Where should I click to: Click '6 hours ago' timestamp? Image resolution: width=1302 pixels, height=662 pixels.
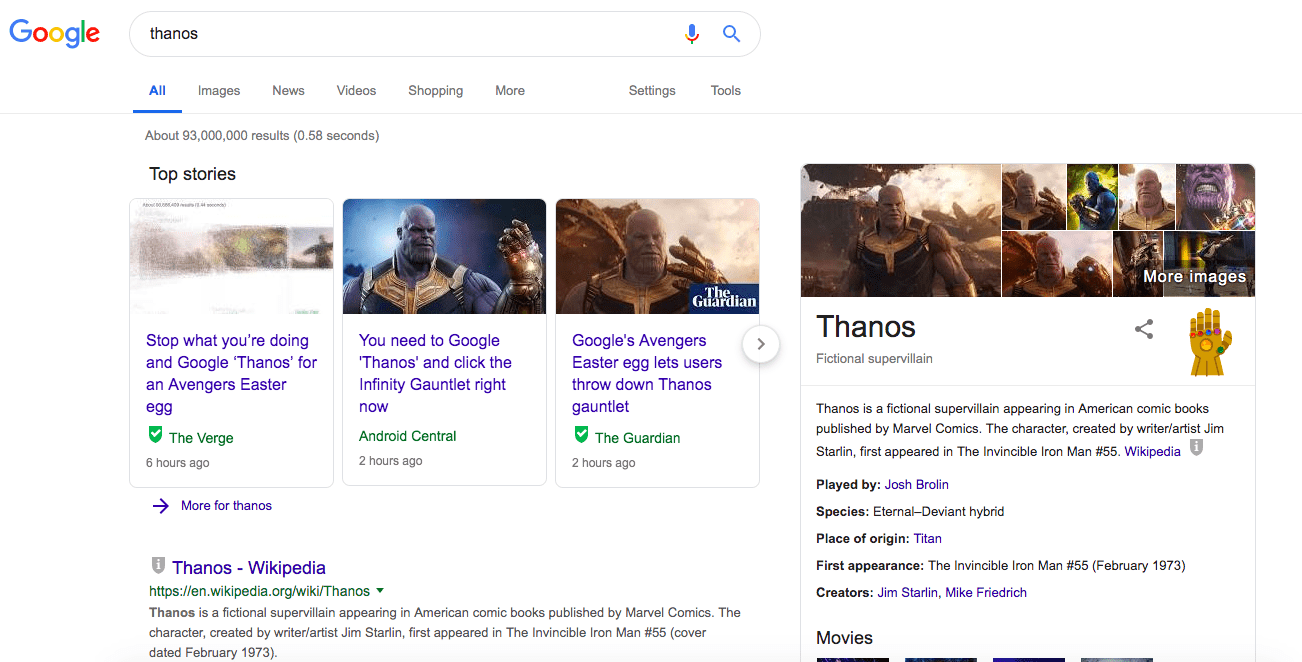click(x=178, y=463)
